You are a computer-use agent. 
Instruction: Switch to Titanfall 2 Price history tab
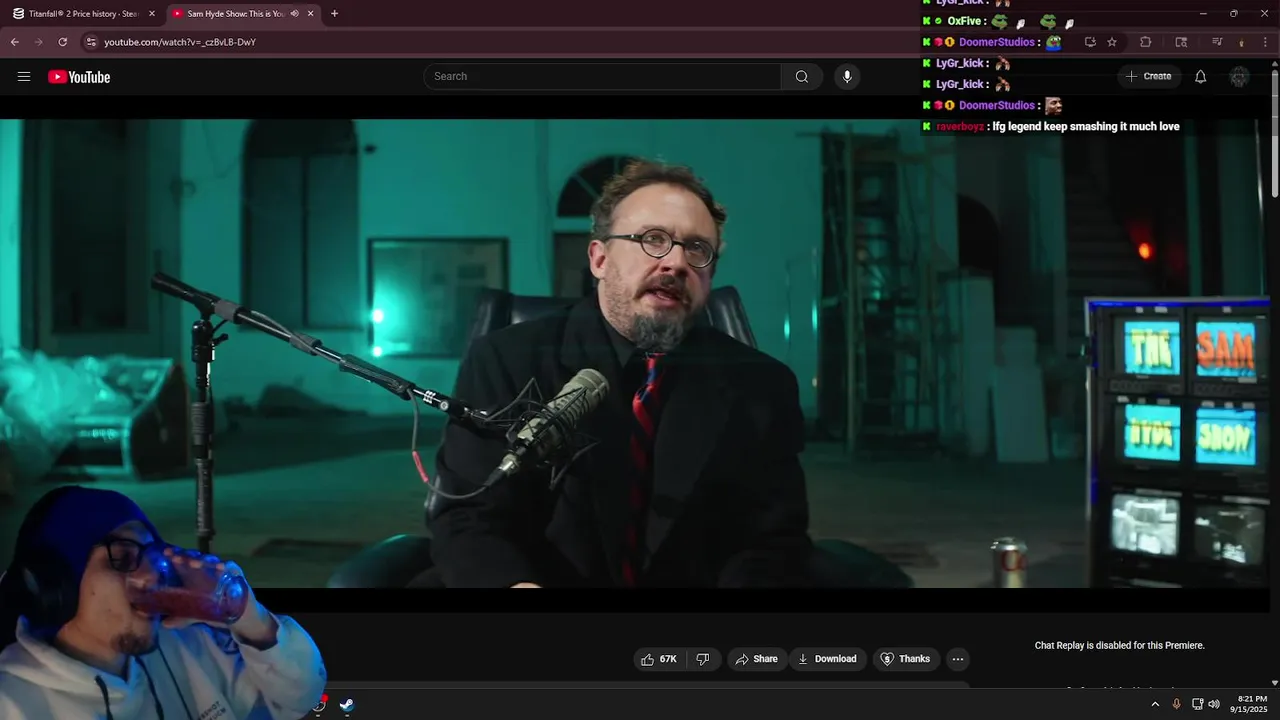[x=82, y=14]
